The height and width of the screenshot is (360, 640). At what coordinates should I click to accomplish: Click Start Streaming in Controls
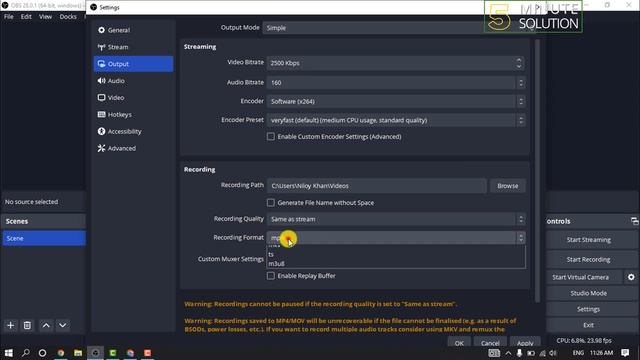click(589, 240)
